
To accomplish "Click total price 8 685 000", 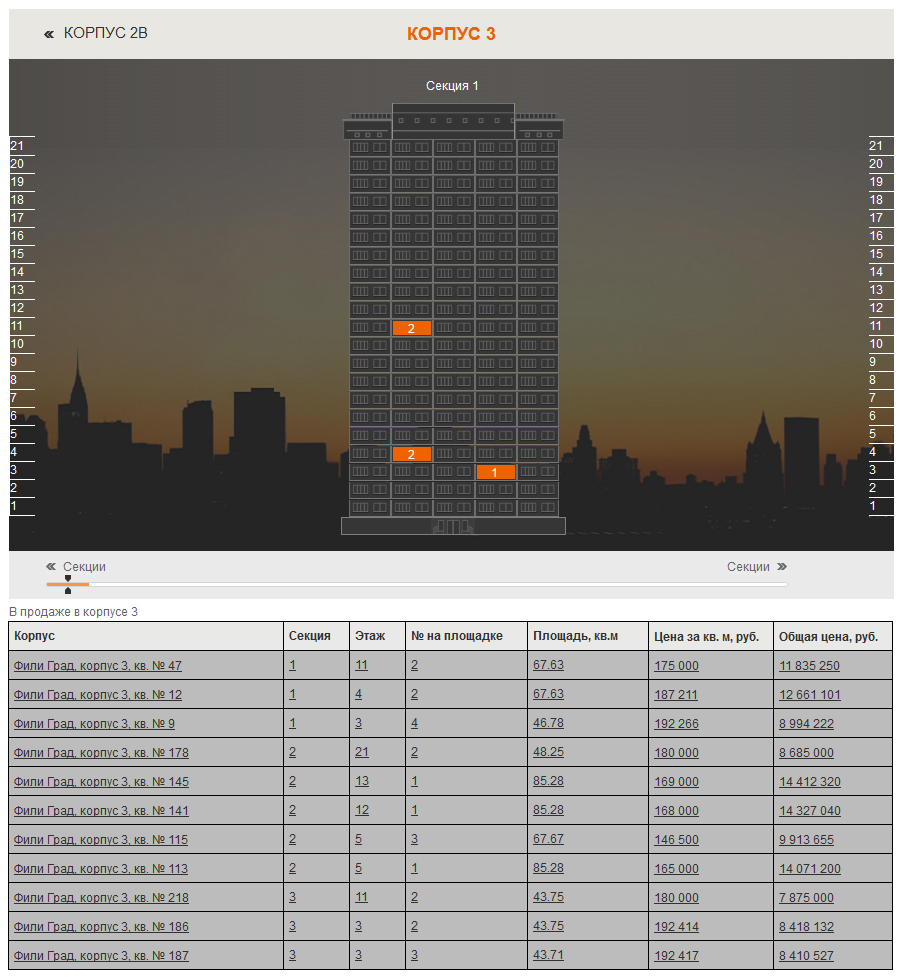I will pyautogui.click(x=806, y=753).
